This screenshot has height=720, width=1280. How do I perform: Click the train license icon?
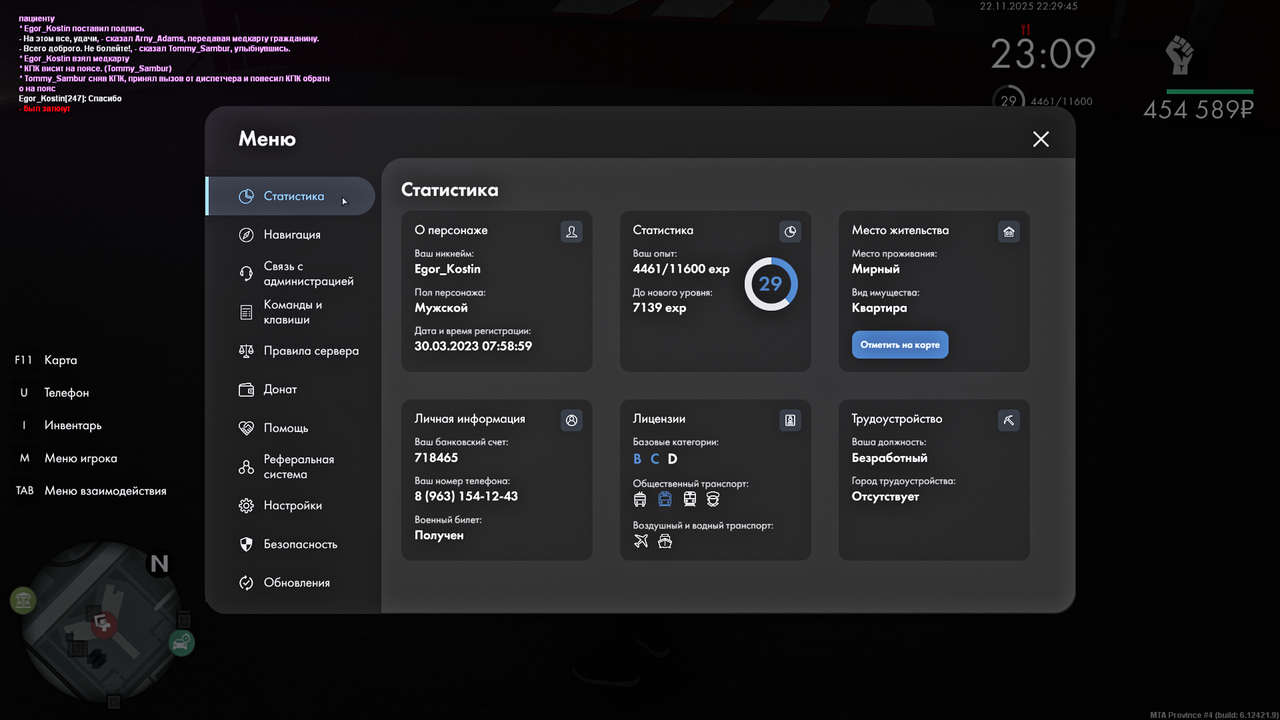(690, 499)
